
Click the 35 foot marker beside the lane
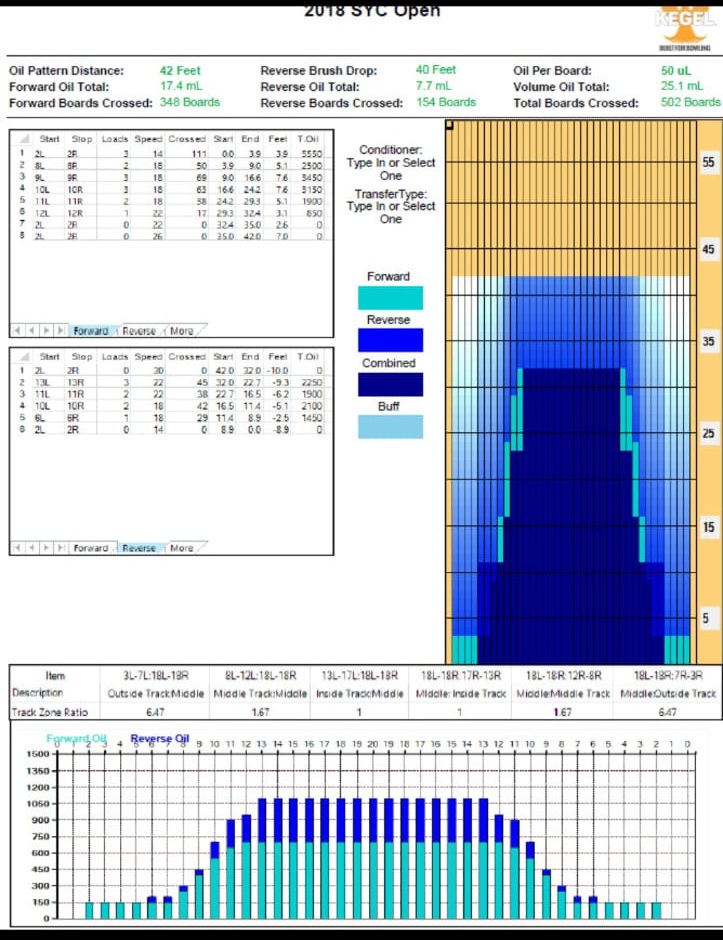click(708, 341)
